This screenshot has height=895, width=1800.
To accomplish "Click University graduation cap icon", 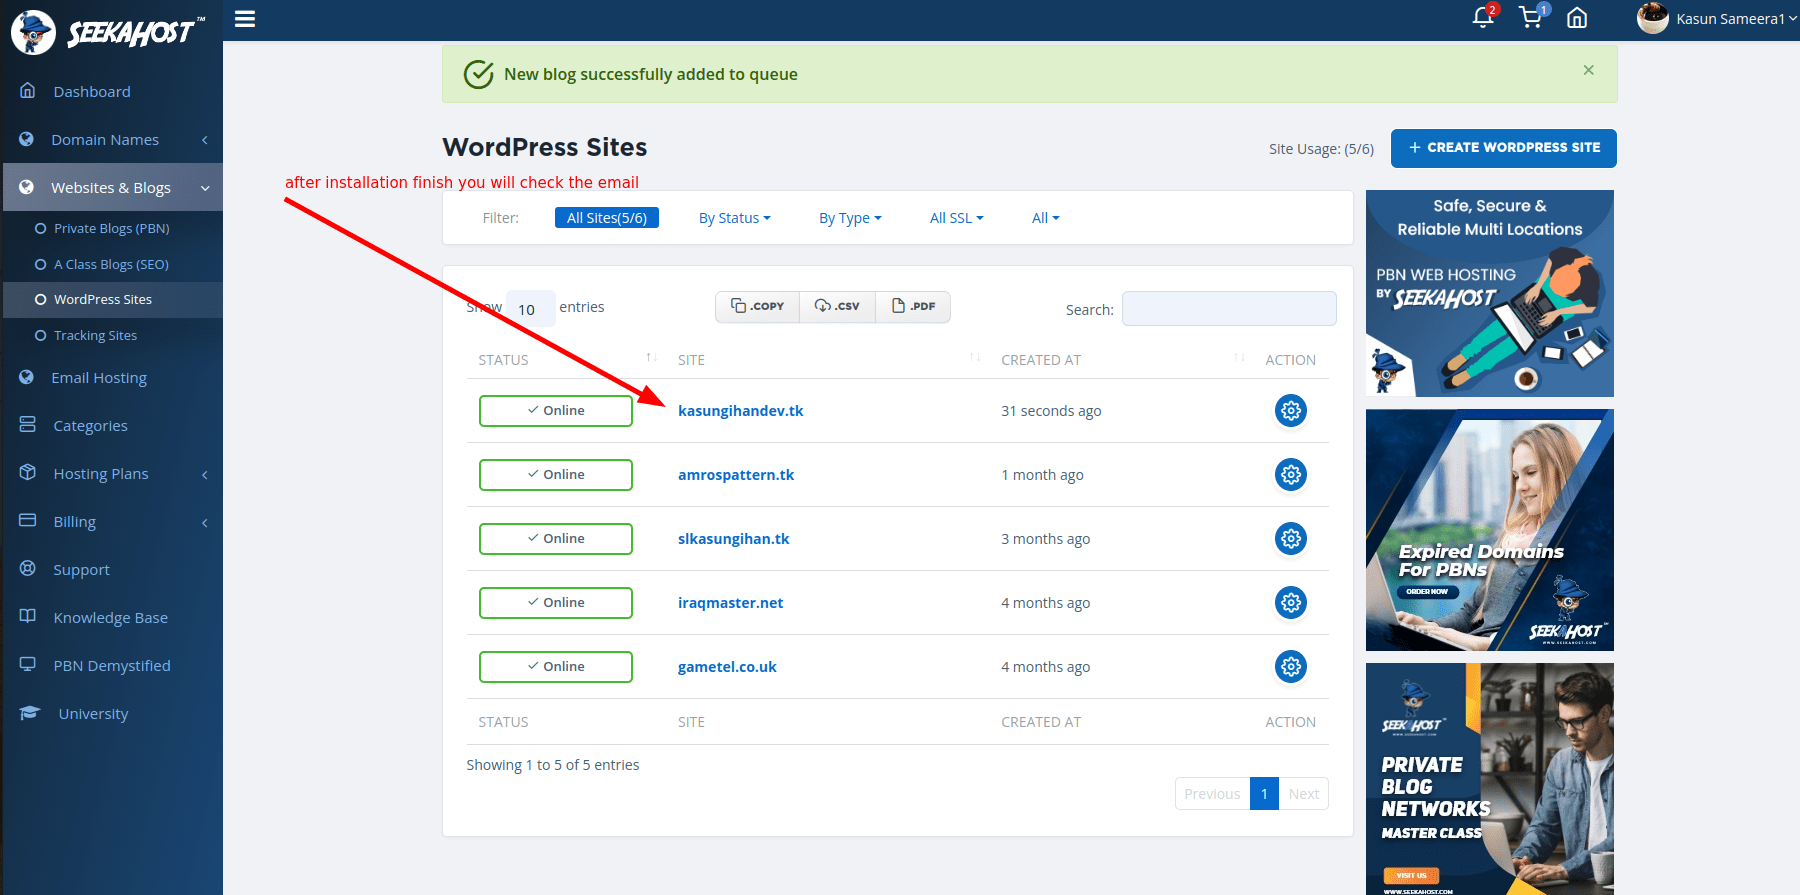I will coord(30,713).
